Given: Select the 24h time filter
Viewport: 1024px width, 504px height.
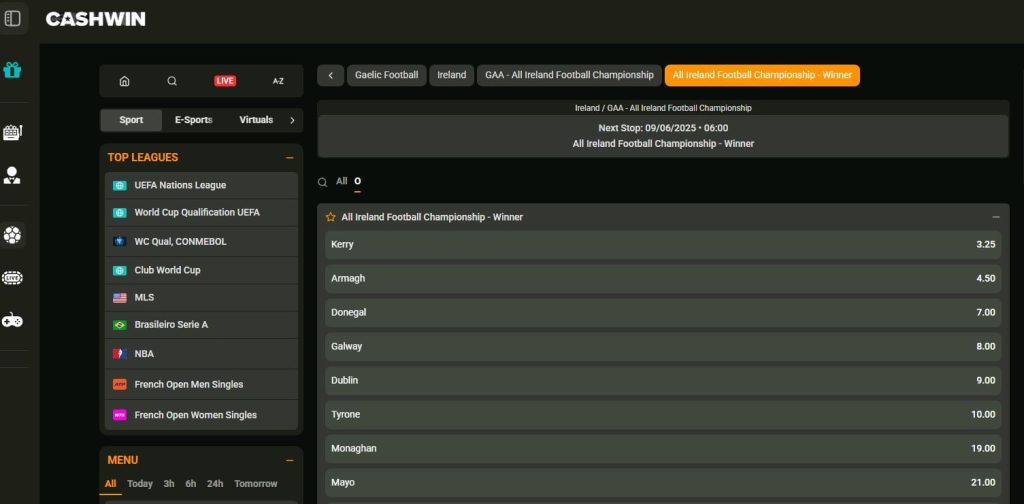Looking at the screenshot, I should click(215, 484).
